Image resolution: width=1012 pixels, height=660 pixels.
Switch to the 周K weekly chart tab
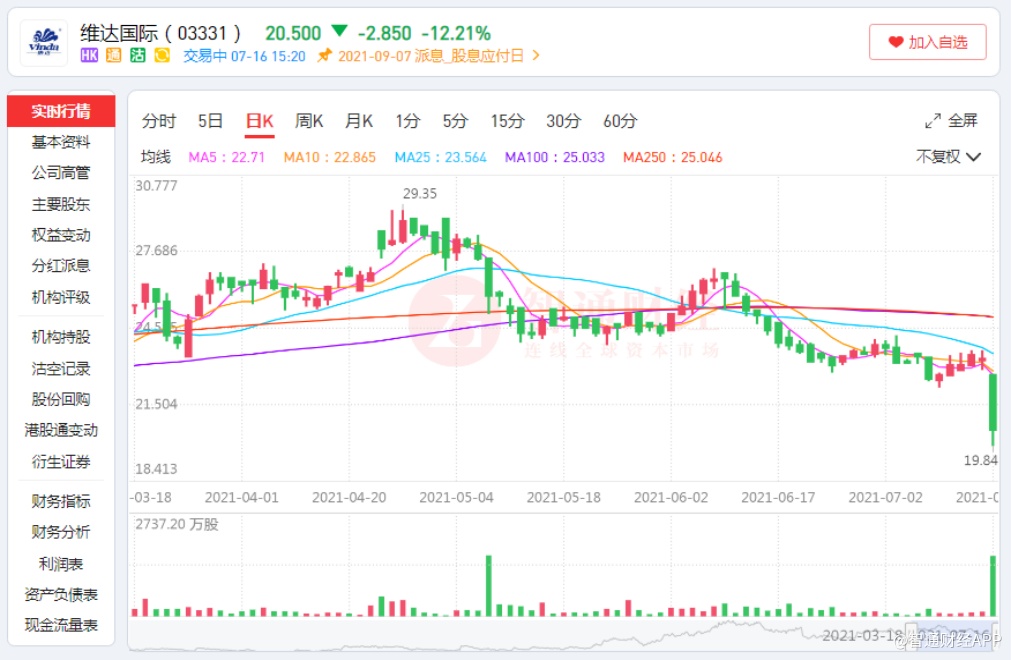(309, 121)
